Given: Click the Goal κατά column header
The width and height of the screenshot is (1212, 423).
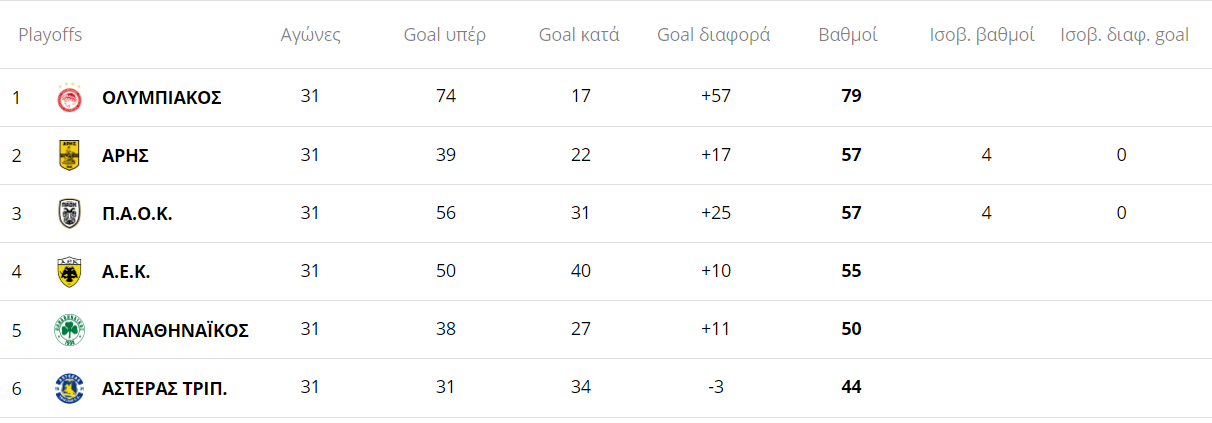Looking at the screenshot, I should (x=579, y=35).
